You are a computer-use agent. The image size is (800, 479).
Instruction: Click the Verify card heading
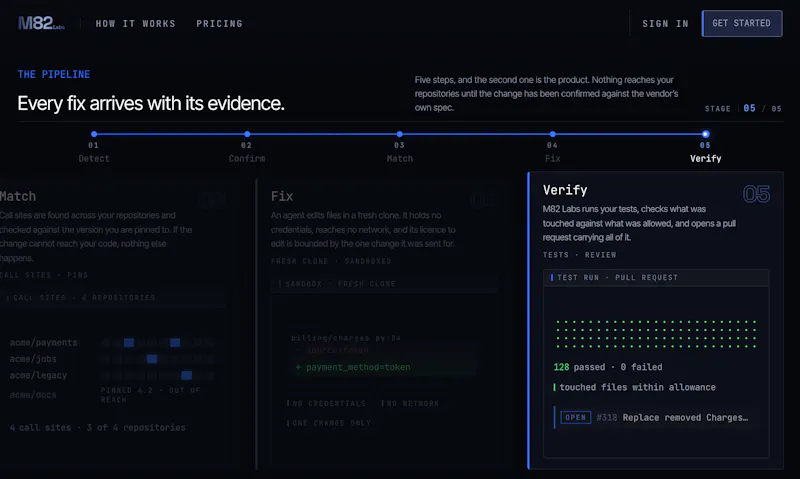565,190
